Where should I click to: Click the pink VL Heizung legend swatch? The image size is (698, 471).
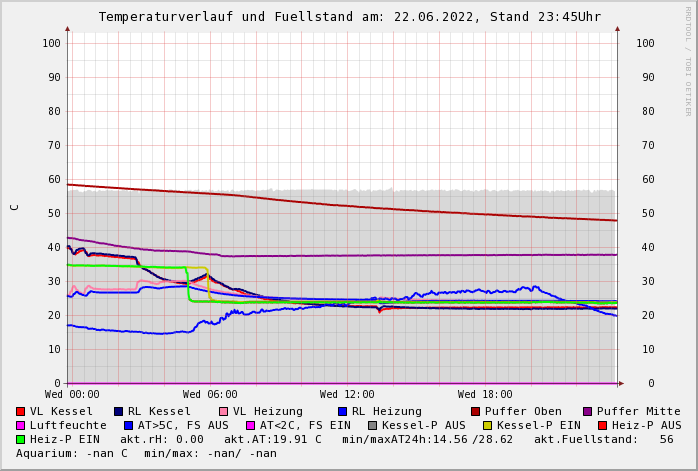224,411
